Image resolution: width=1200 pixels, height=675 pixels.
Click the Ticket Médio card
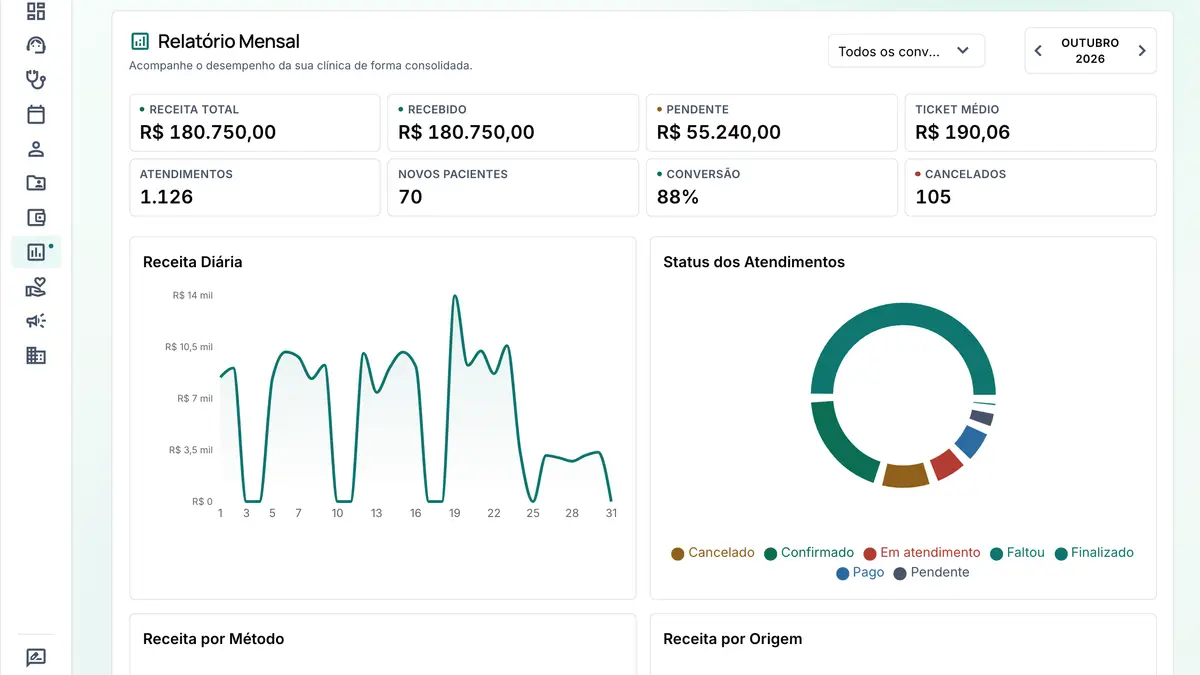click(1030, 123)
